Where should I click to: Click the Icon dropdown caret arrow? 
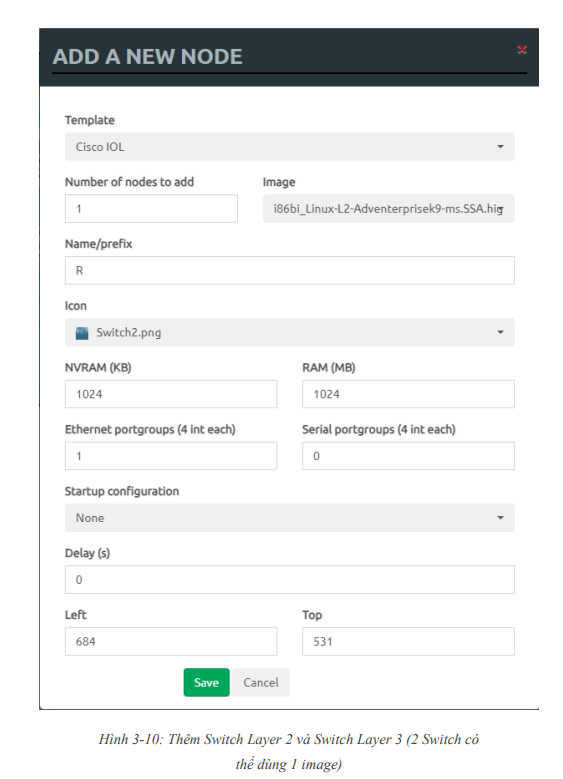coord(500,332)
